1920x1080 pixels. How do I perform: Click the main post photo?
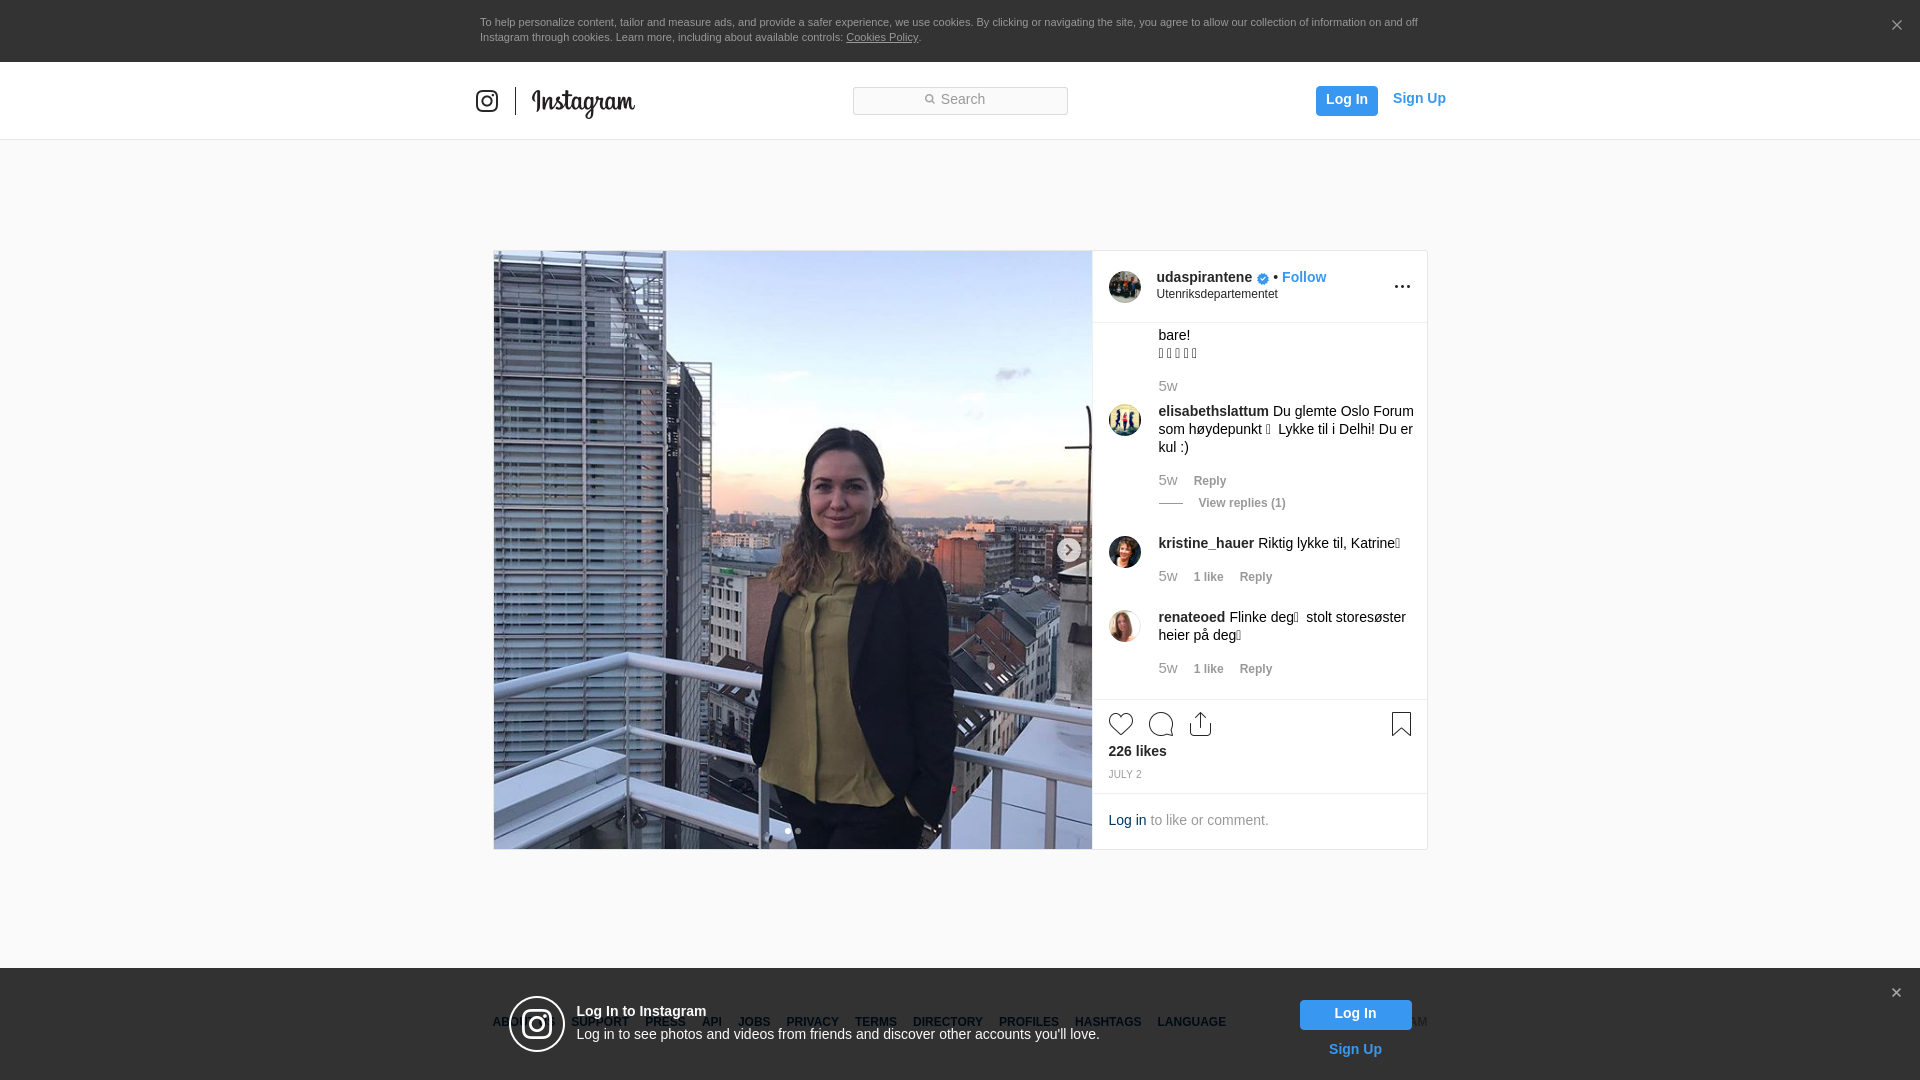pos(792,550)
